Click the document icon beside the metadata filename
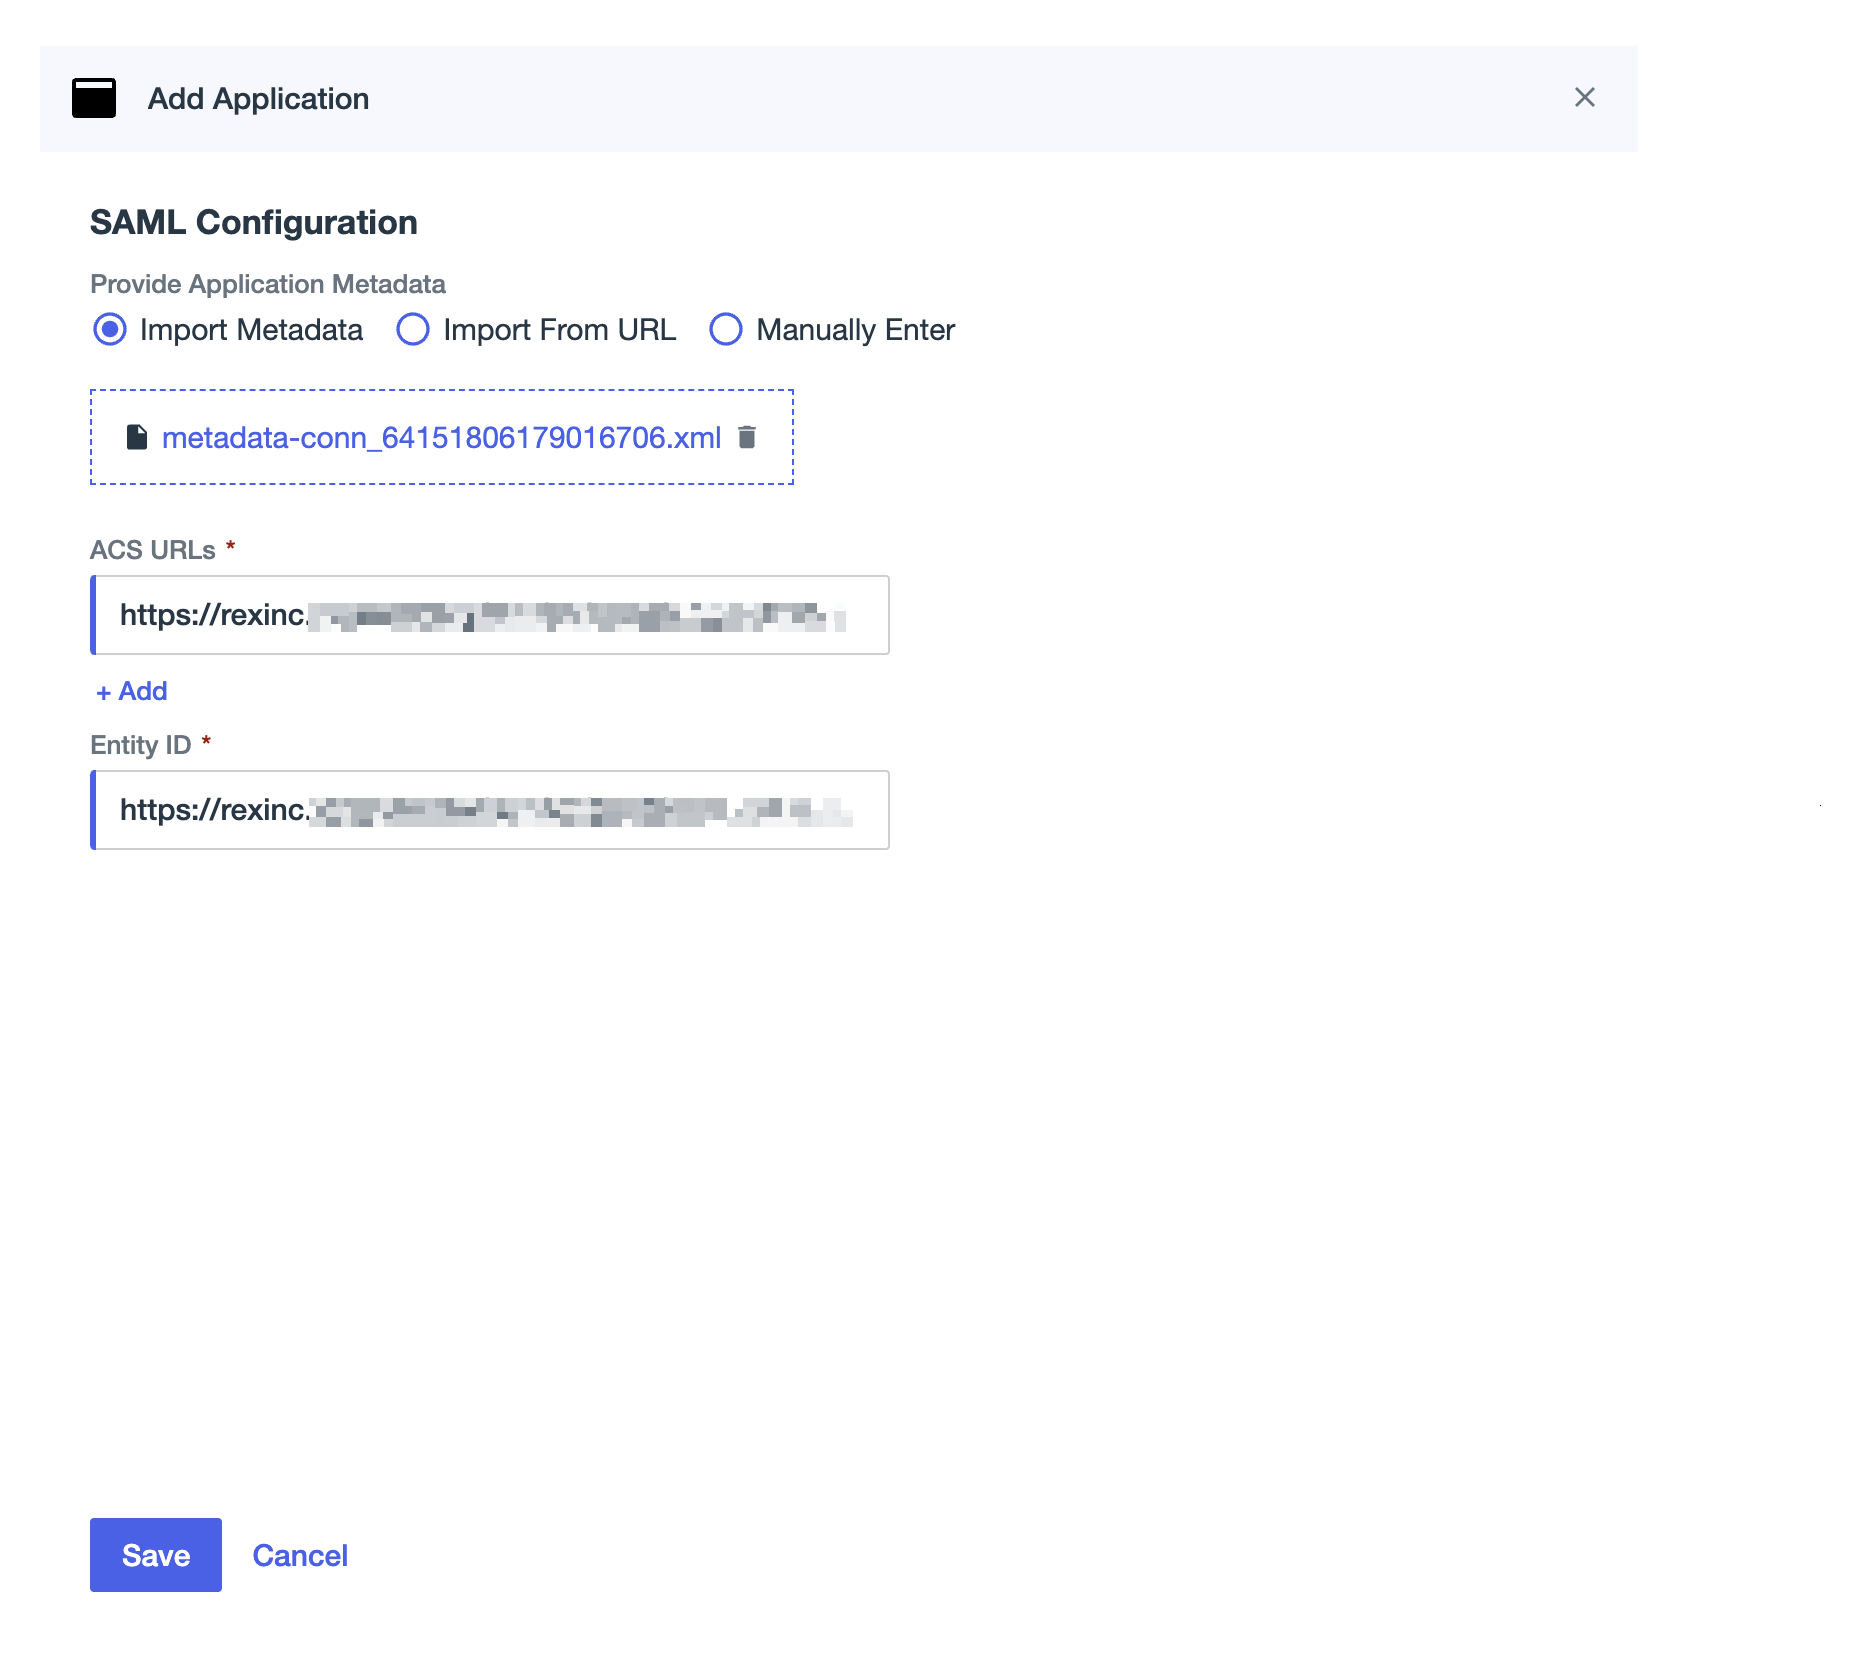Image resolution: width=1861 pixels, height=1662 pixels. click(x=137, y=437)
